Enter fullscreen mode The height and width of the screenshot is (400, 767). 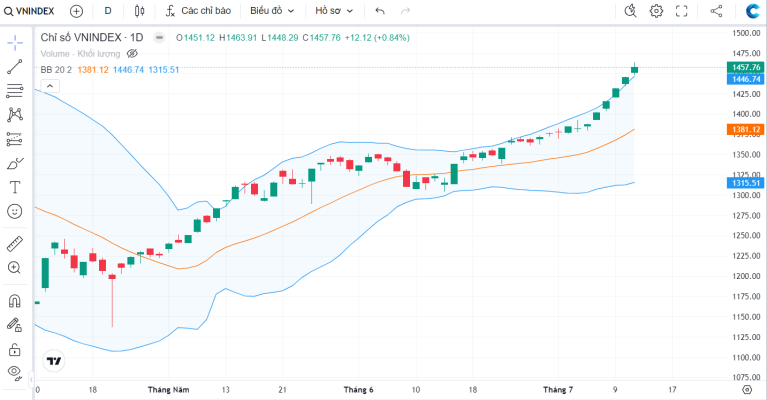point(681,11)
